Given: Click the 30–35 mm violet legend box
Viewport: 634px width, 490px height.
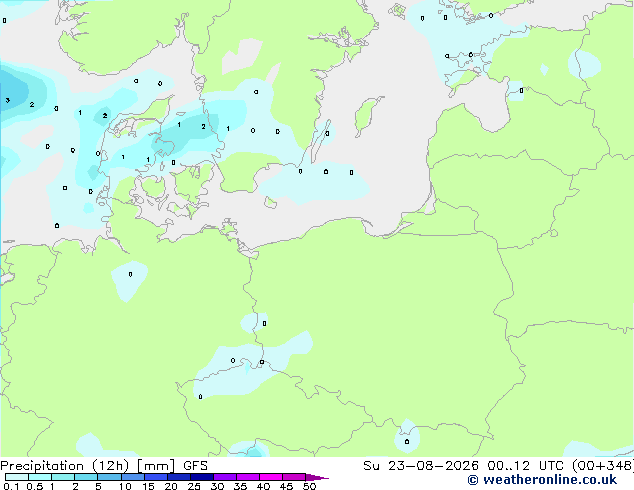Looking at the screenshot, I should click(x=225, y=477).
